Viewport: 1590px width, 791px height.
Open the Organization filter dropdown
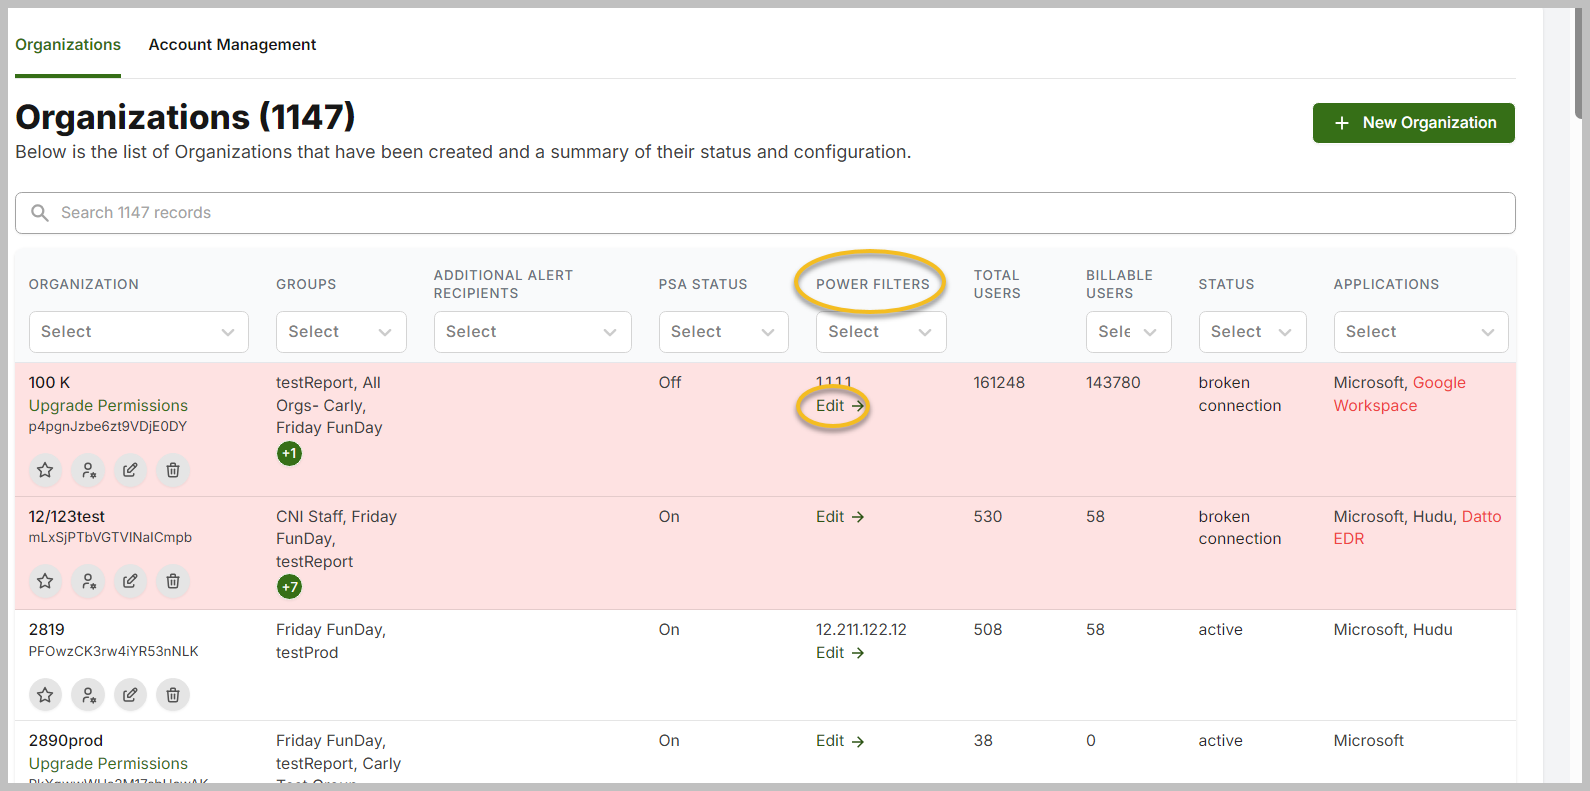tap(139, 332)
